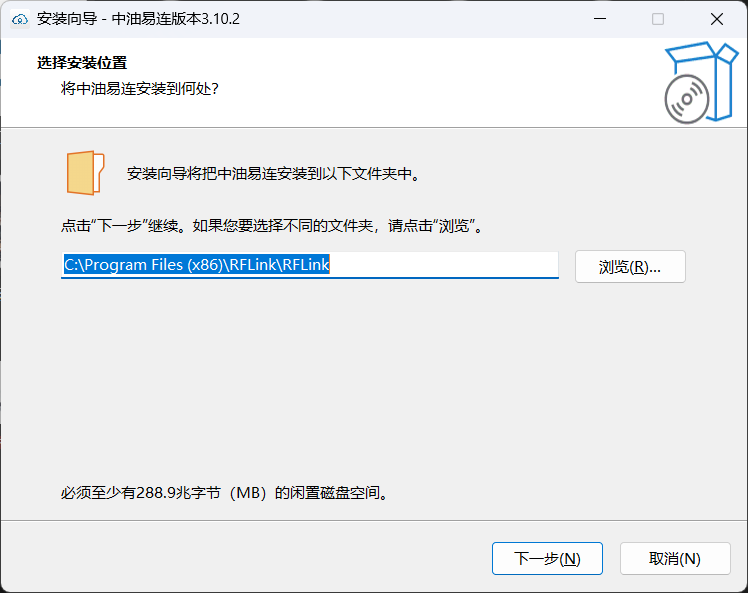The image size is (748, 593).
Task: Click the box and disc setup icon
Action: point(701,83)
